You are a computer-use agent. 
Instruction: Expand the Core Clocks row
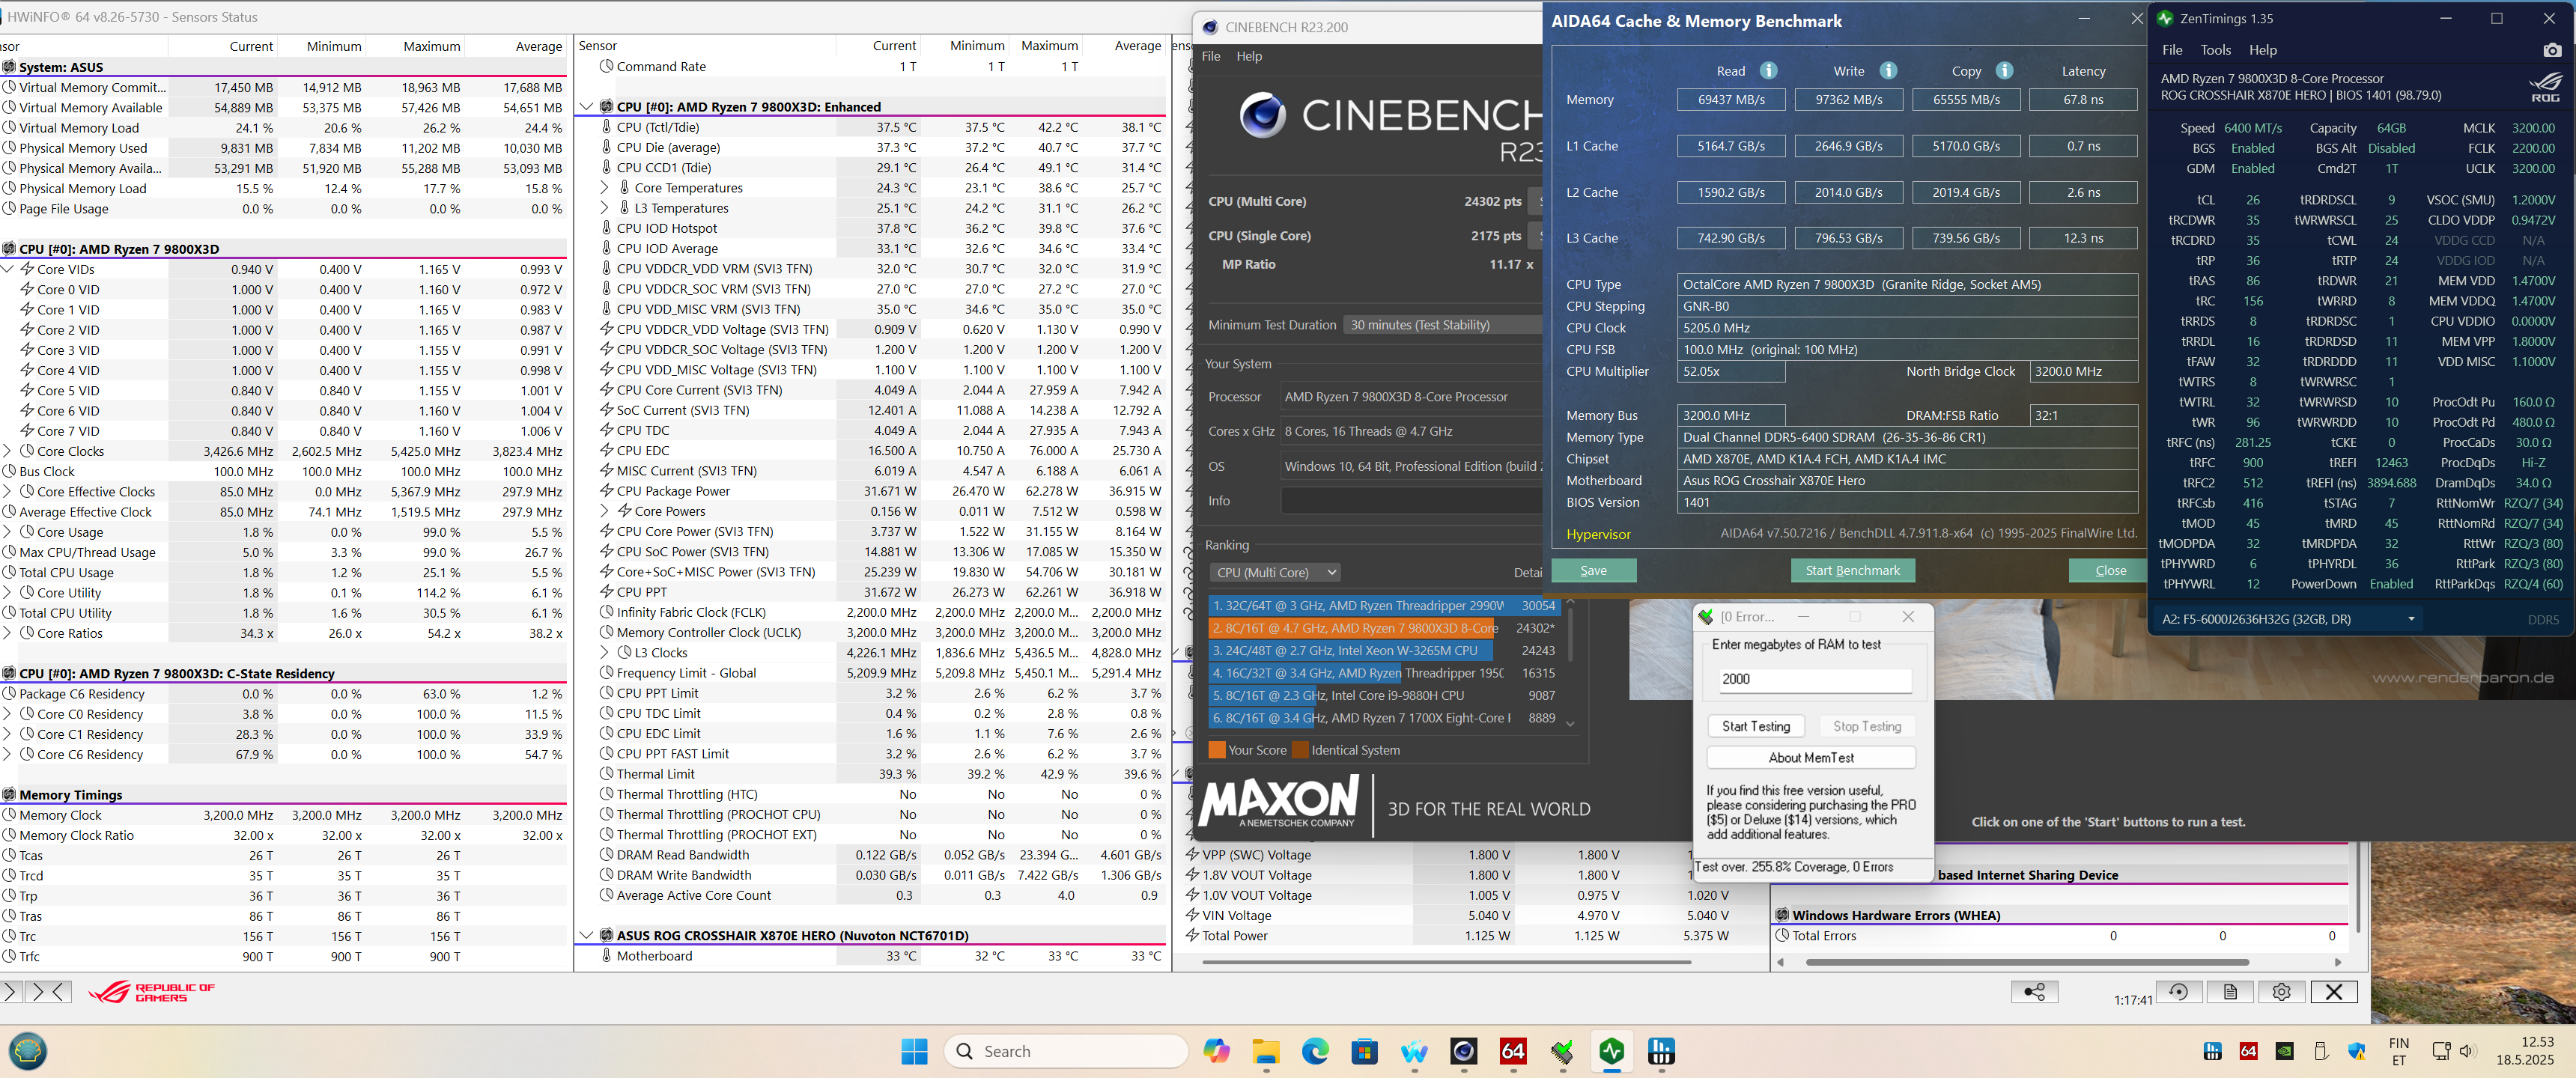tap(7, 451)
